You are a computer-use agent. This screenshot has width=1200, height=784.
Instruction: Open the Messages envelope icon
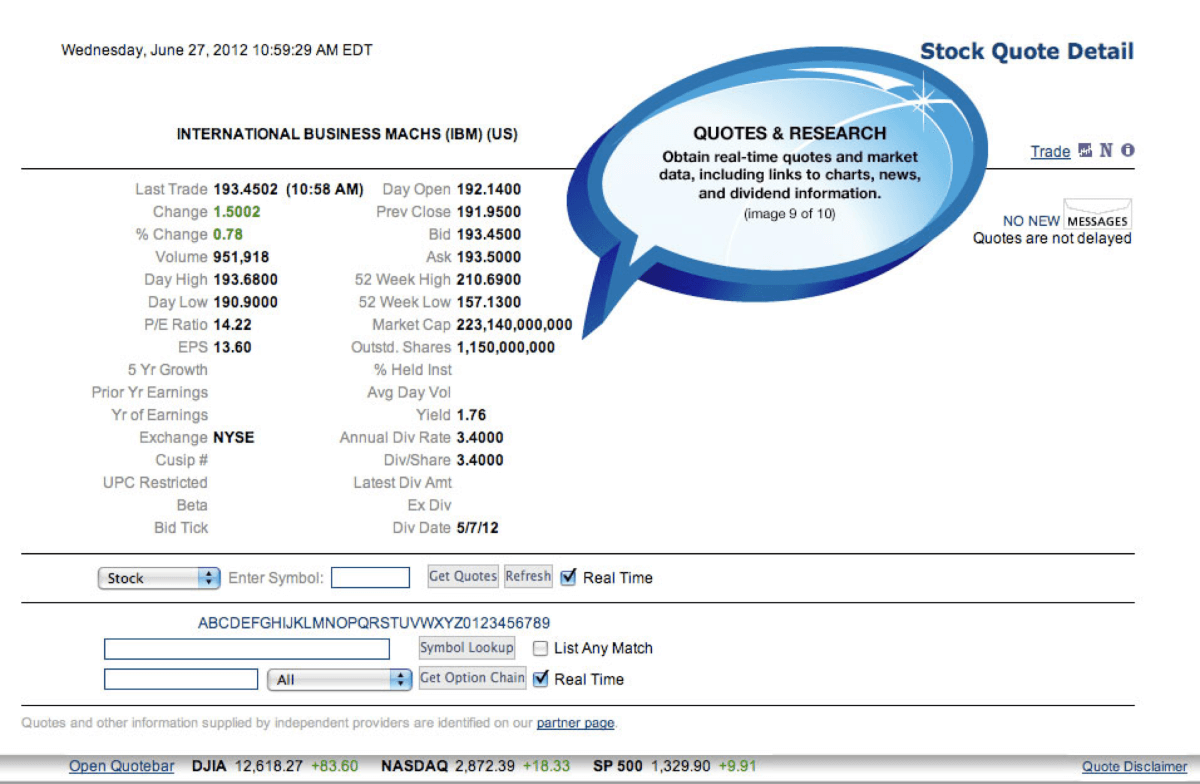coord(1097,215)
